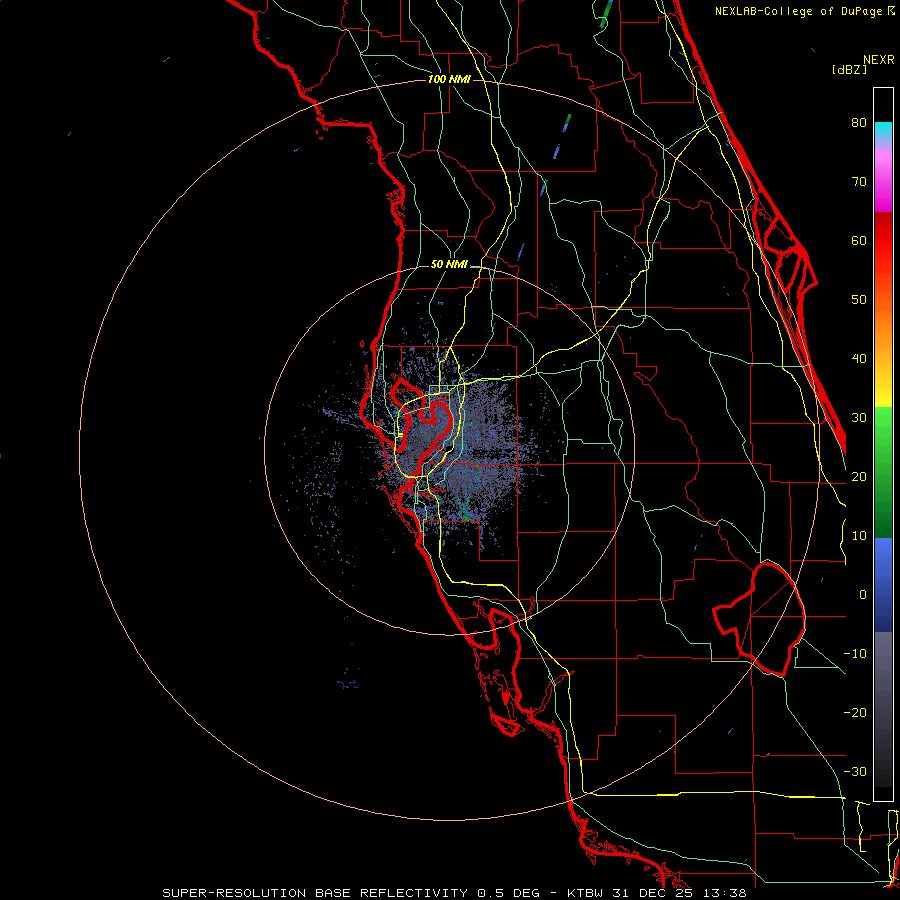Click the [dBZ] units label
The width and height of the screenshot is (900, 900).
(x=849, y=70)
